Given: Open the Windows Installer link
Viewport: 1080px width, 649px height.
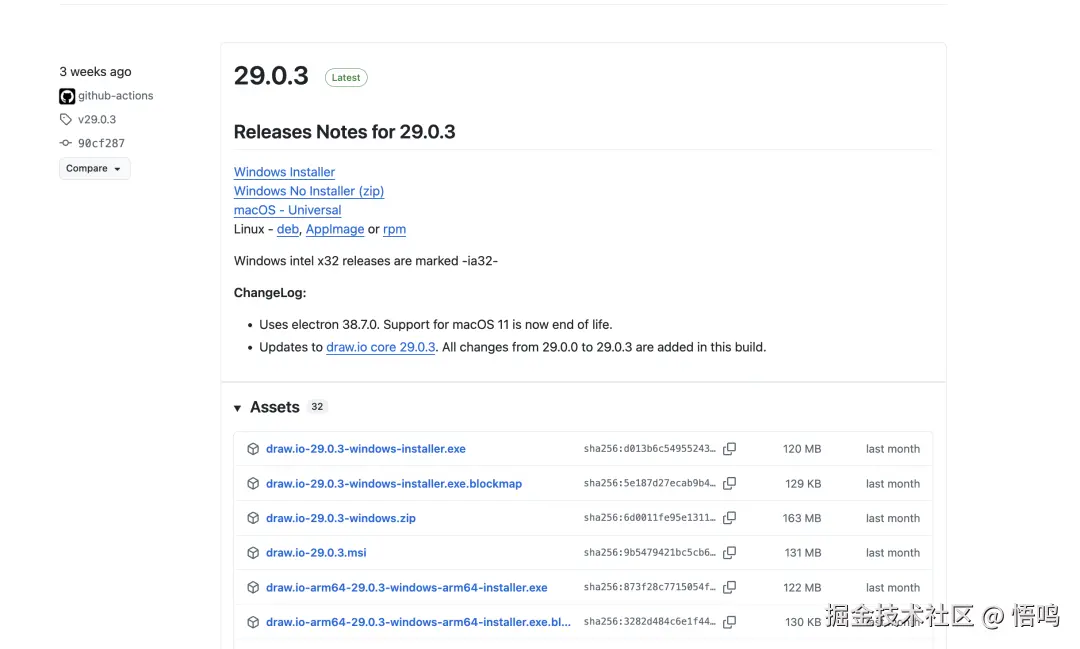Looking at the screenshot, I should point(284,172).
